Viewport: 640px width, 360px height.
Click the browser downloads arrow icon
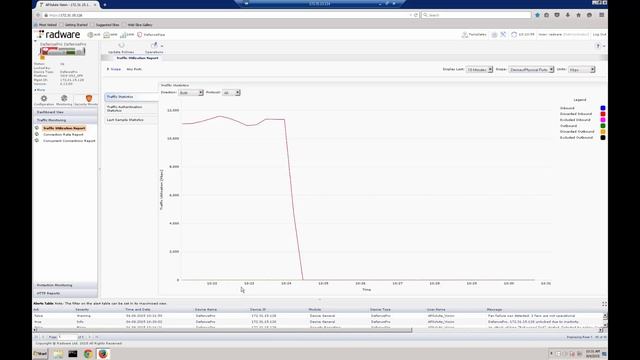click(568, 15)
